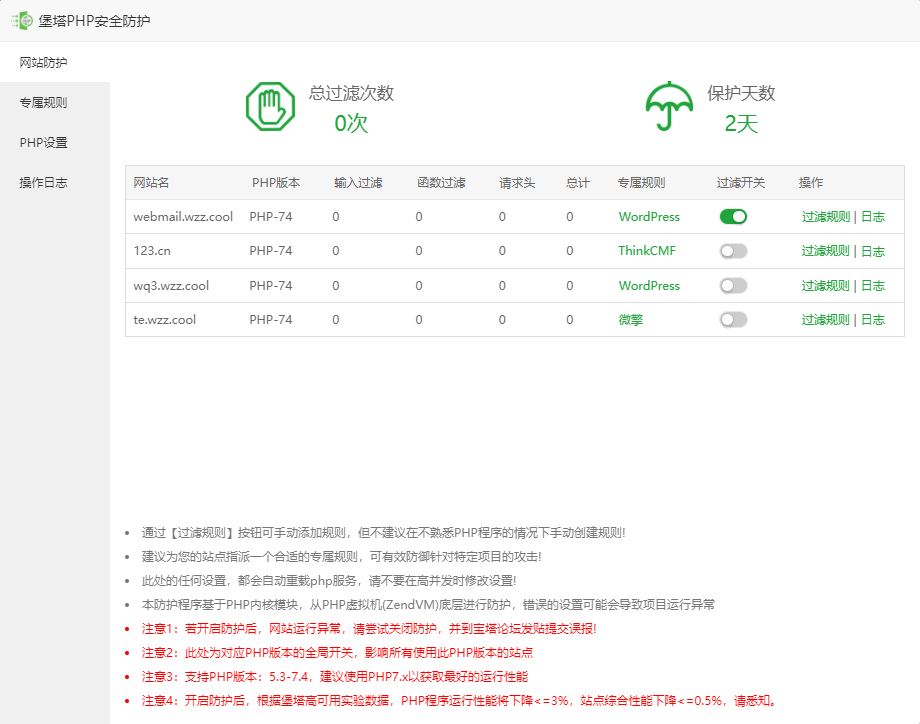920x724 pixels.
Task: Click the 堡塔PHP安全防护 window title
Action: tap(94, 21)
